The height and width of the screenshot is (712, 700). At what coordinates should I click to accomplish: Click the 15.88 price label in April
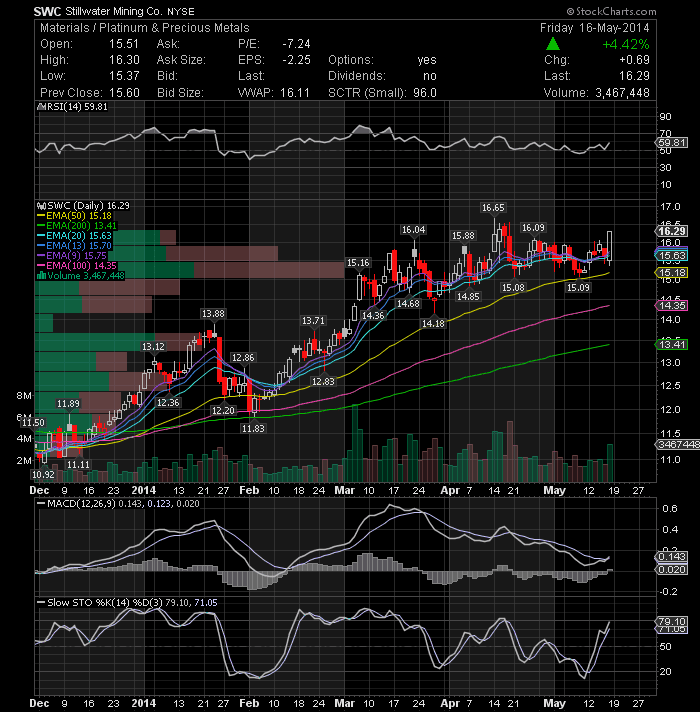click(x=463, y=236)
